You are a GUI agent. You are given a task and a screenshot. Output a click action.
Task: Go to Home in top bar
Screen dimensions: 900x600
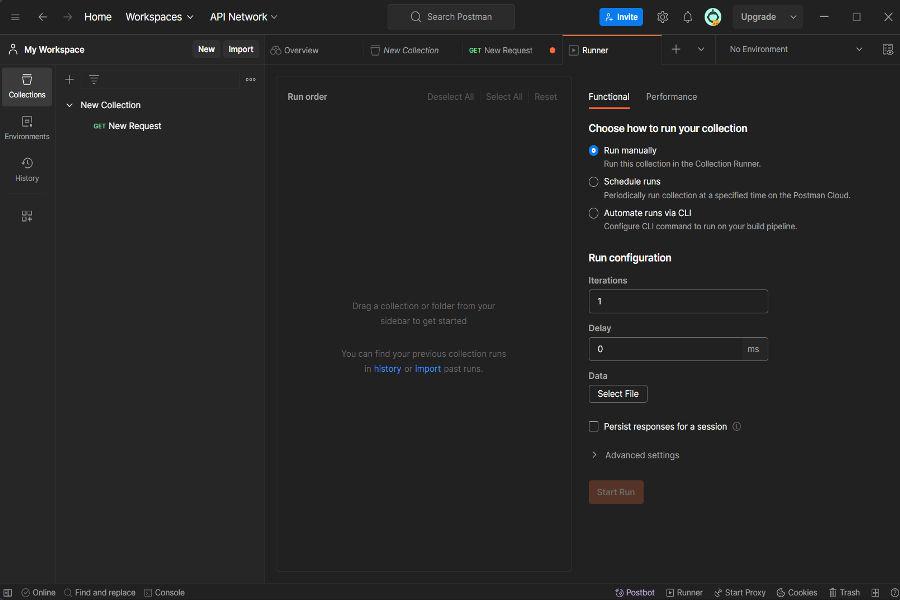[x=98, y=17]
